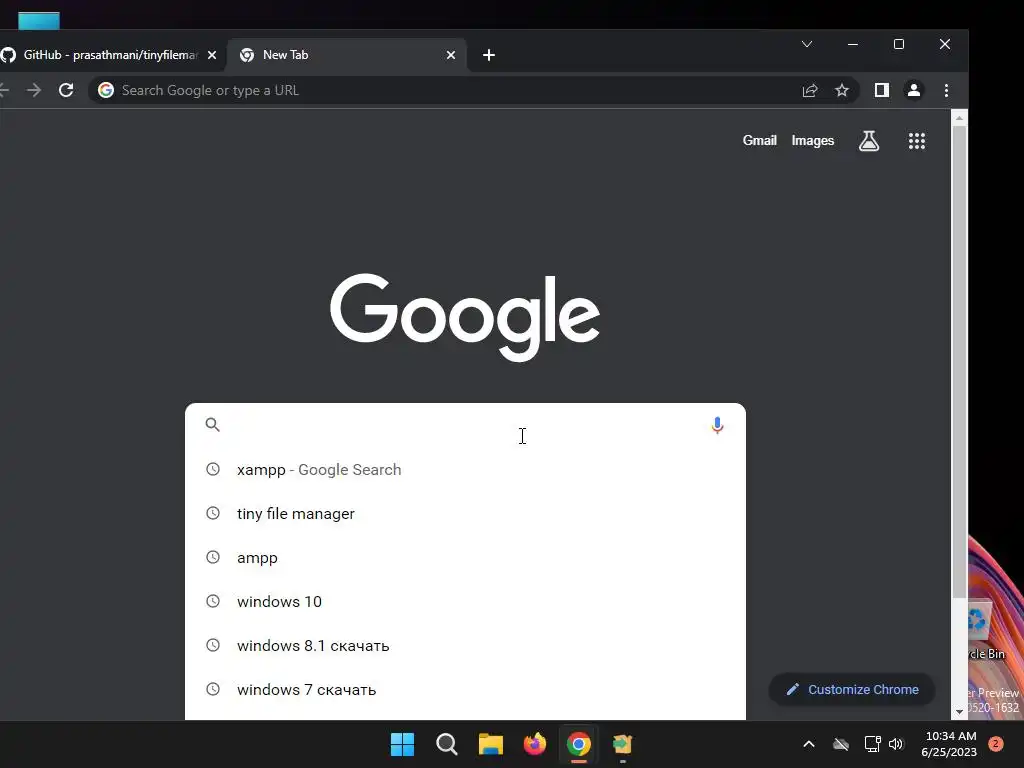Open the tab search dropdown arrow
This screenshot has width=1024, height=768.
pyautogui.click(x=807, y=44)
